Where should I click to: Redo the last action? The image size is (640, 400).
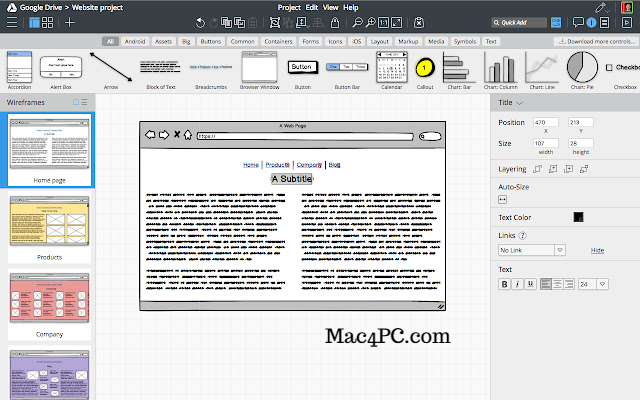point(213,22)
